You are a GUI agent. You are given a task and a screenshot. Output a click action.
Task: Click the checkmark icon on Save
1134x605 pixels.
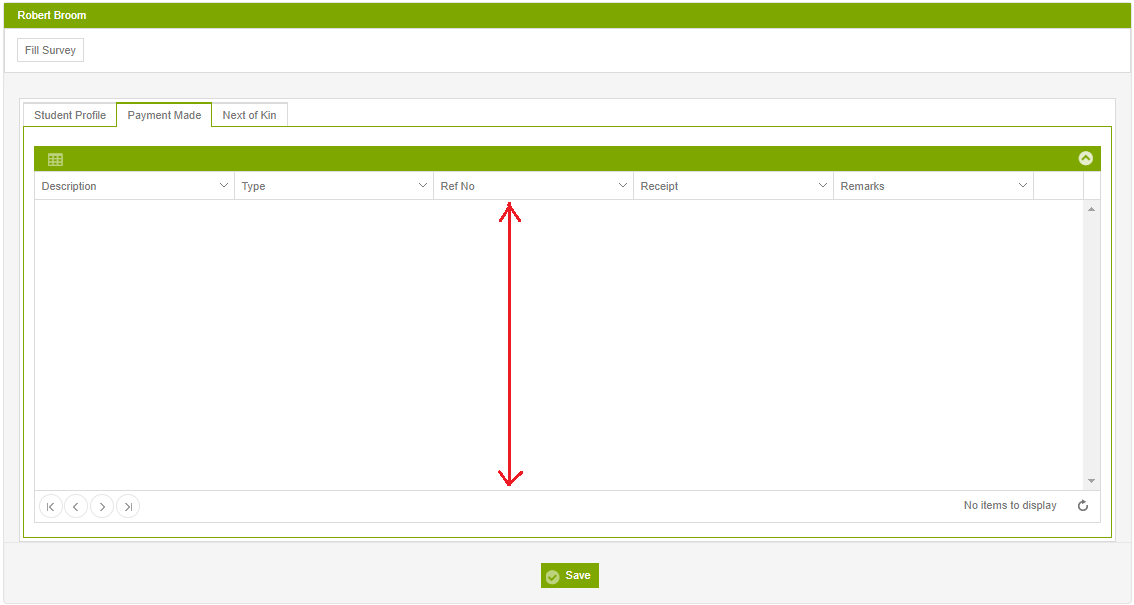[553, 576]
